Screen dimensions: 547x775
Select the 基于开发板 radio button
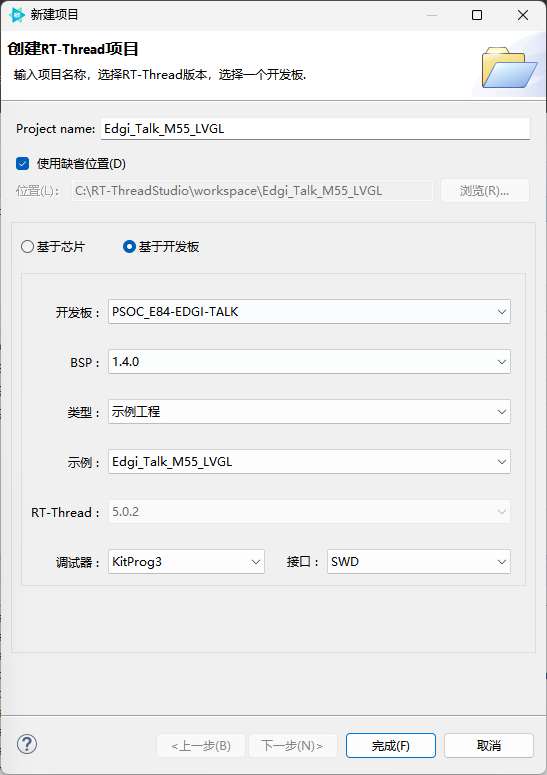(129, 247)
